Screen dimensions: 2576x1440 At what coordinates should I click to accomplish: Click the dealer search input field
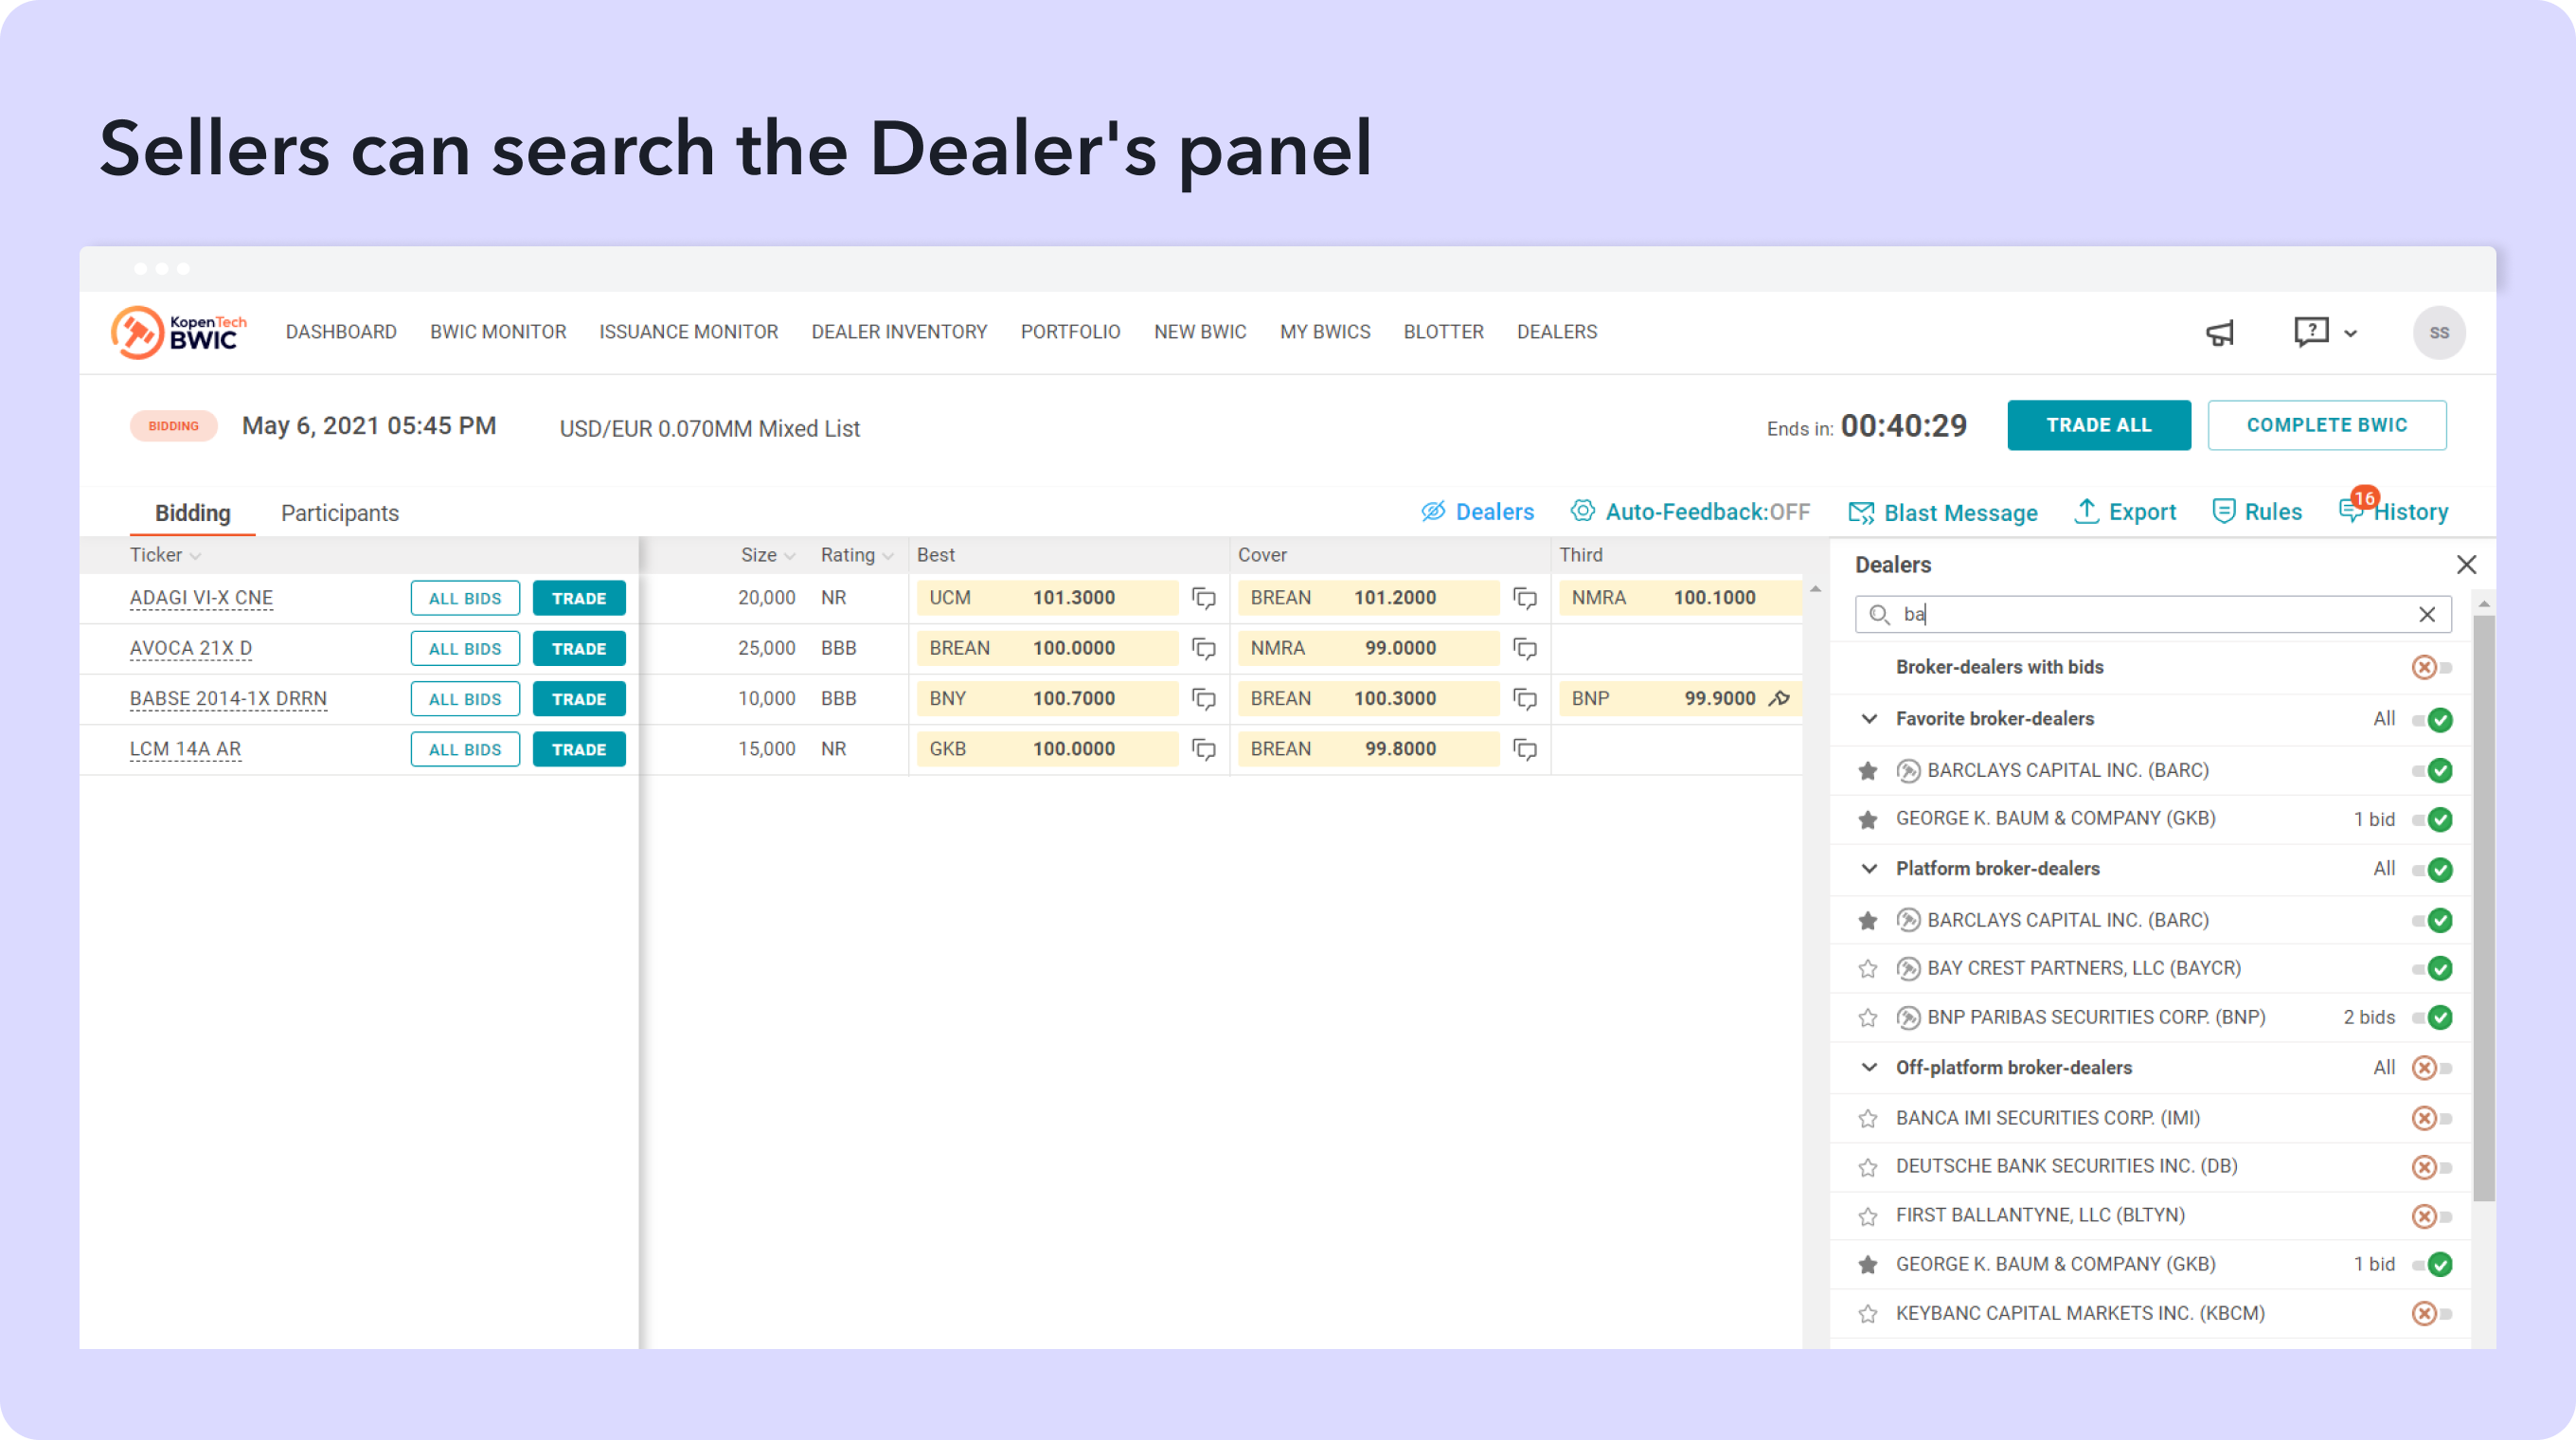click(2153, 614)
